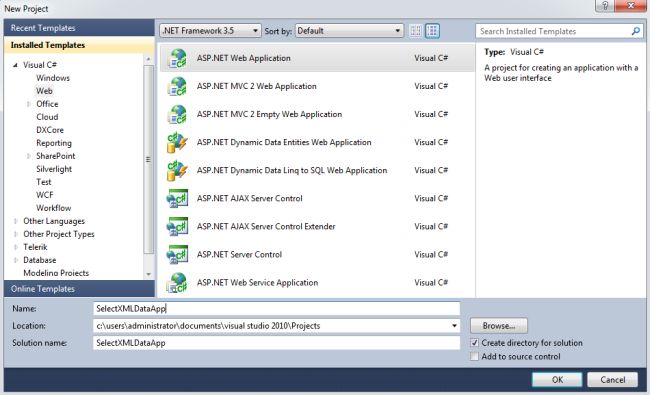Click the search magnifier icon
Image resolution: width=650 pixels, height=395 pixels.
[x=635, y=31]
